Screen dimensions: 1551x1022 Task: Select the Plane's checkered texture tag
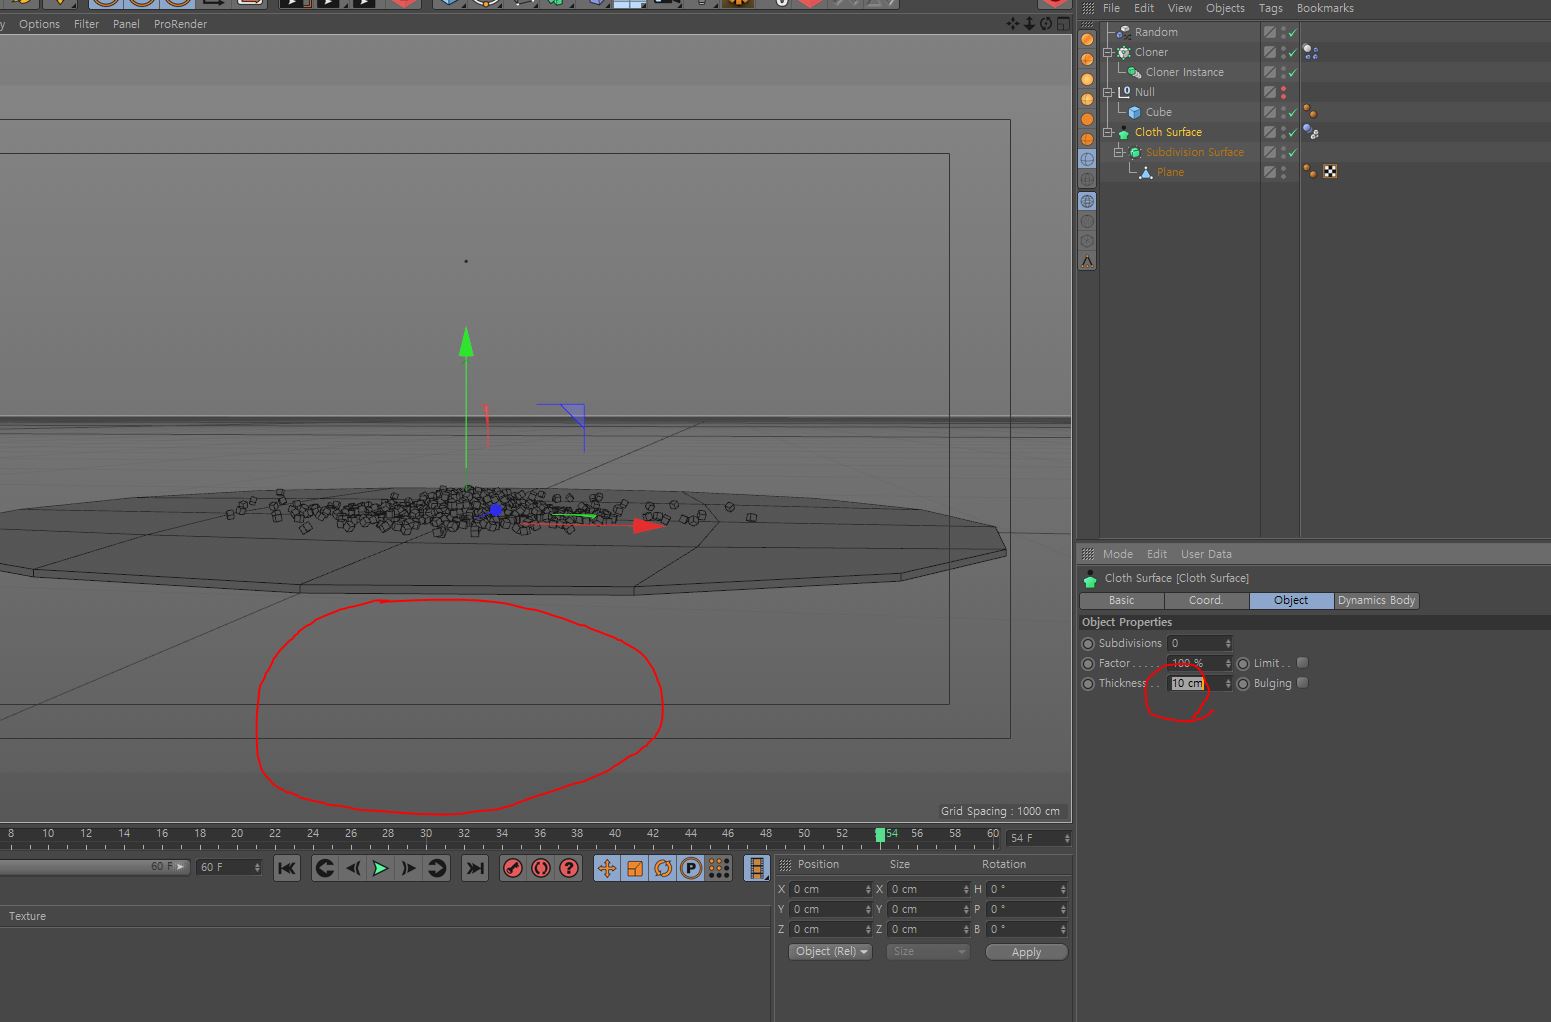pos(1330,172)
